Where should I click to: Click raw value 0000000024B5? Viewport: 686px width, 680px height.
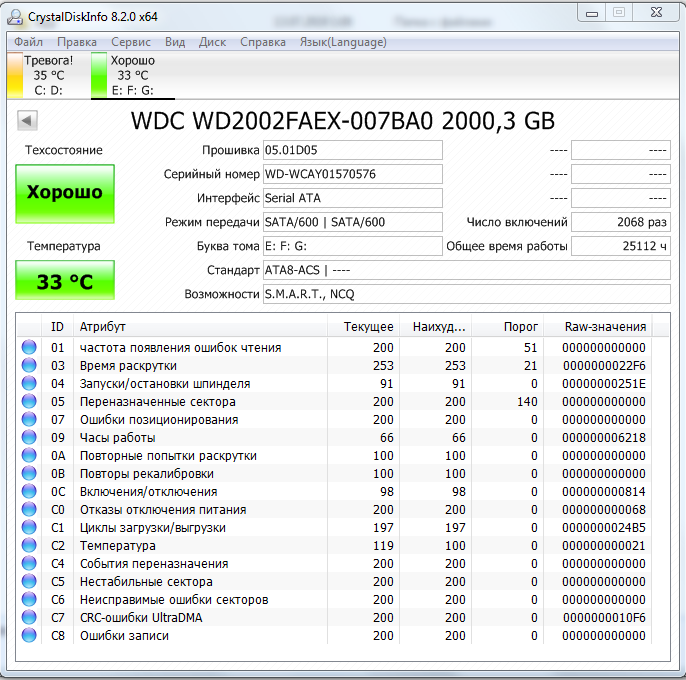point(604,528)
